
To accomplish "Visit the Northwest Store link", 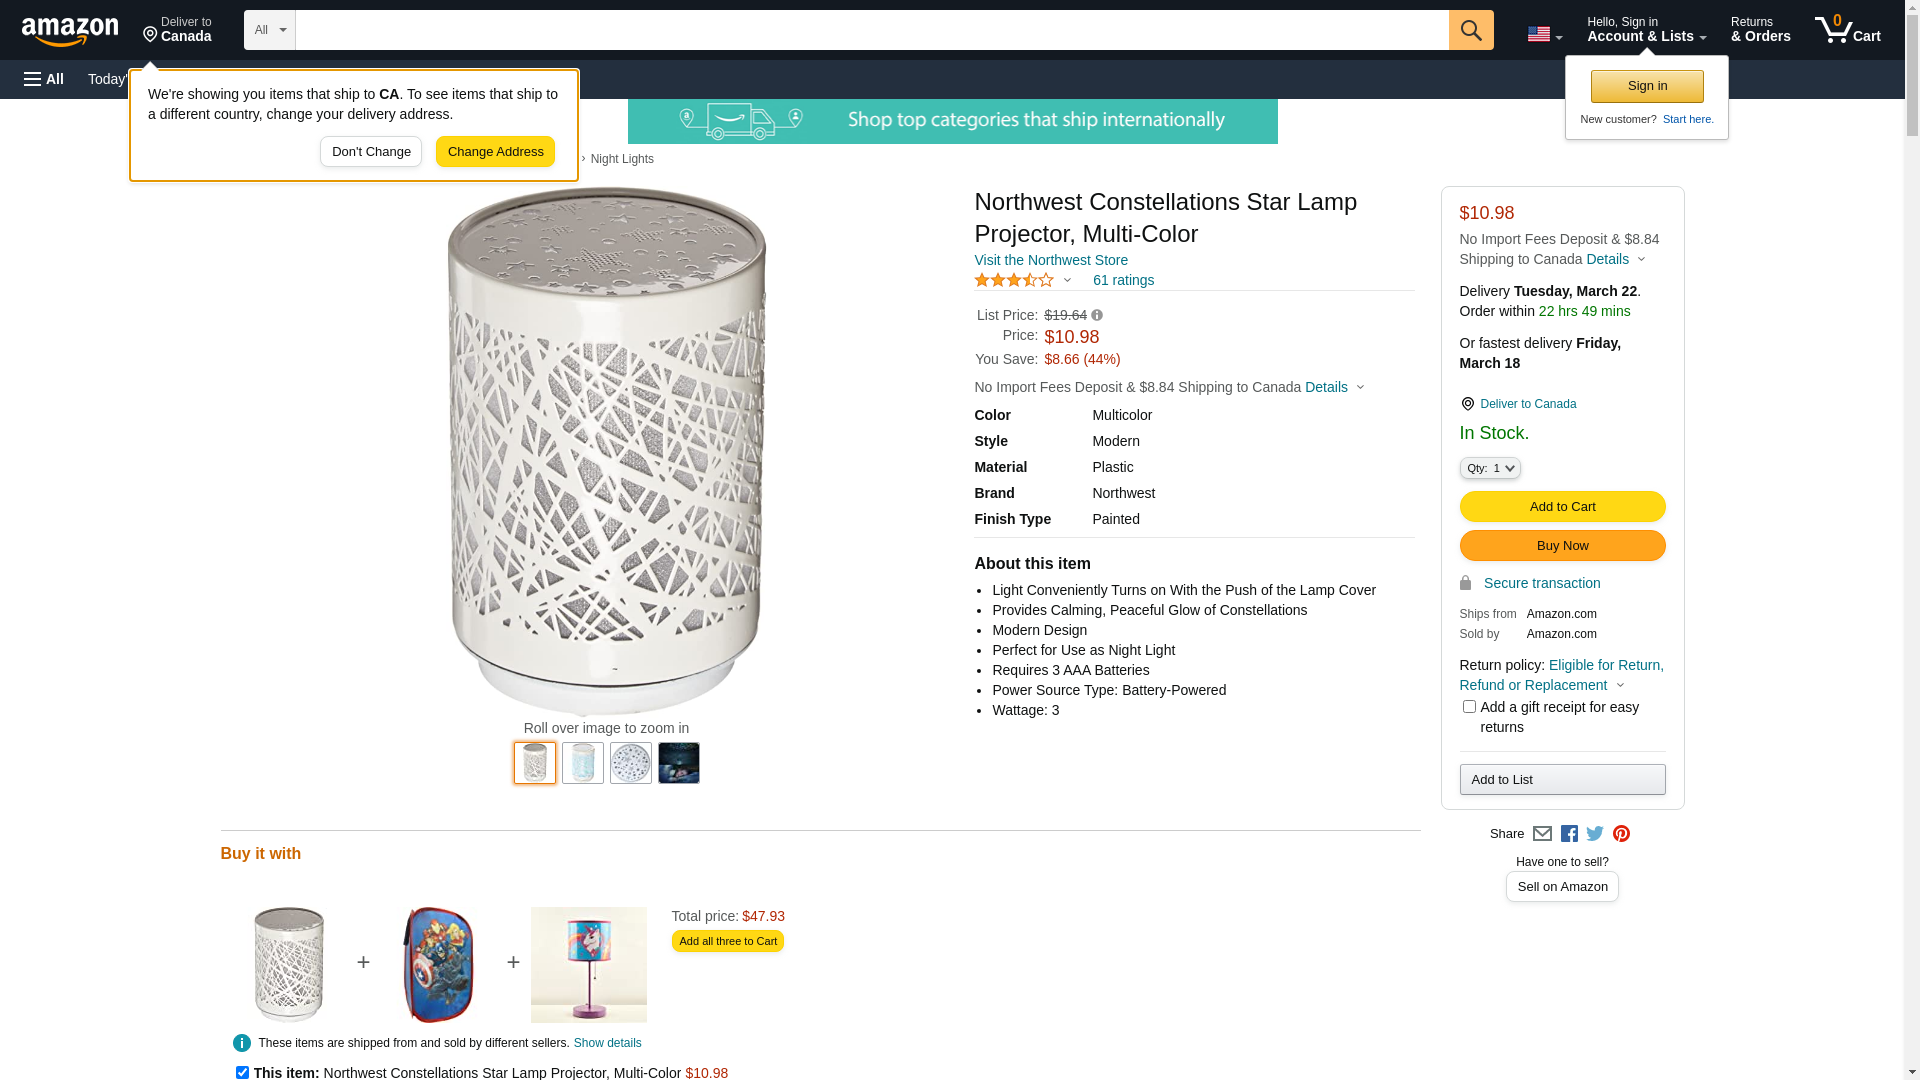I will click(x=1051, y=260).
